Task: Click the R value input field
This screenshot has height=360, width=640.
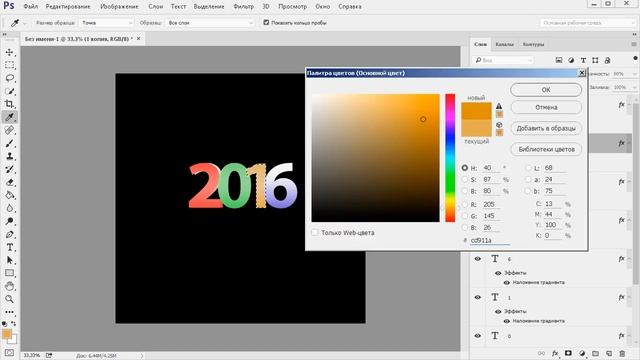Action: tap(491, 204)
